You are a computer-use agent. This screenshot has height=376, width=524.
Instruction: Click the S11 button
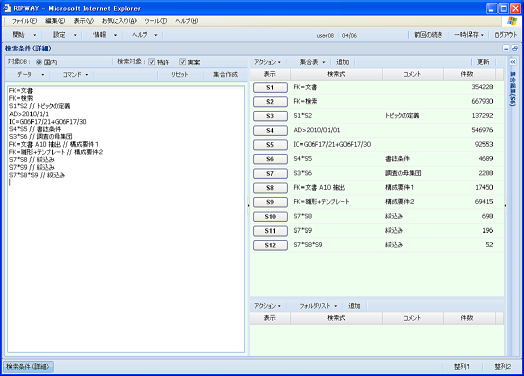pyautogui.click(x=270, y=231)
